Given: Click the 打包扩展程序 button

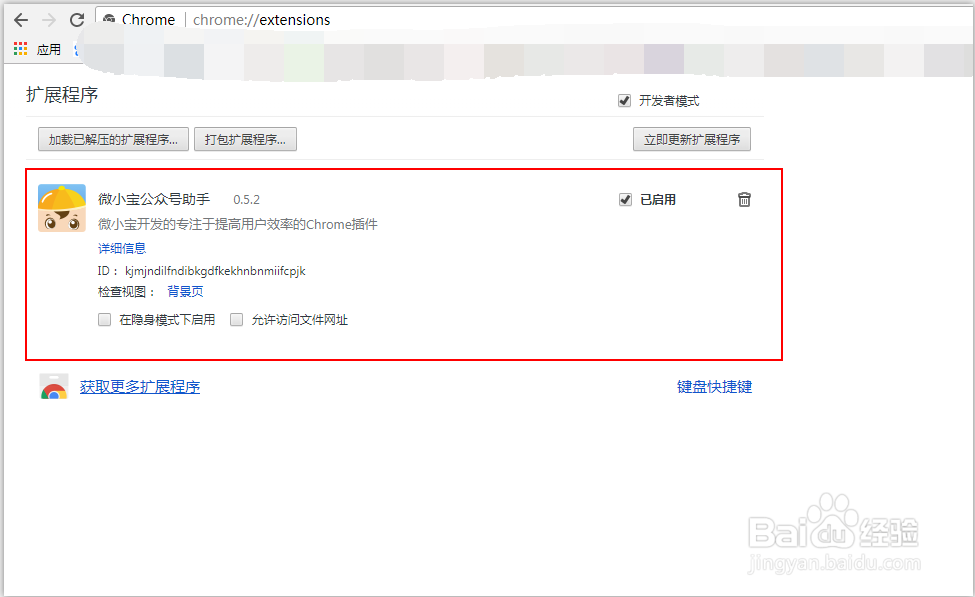Looking at the screenshot, I should pyautogui.click(x=245, y=139).
